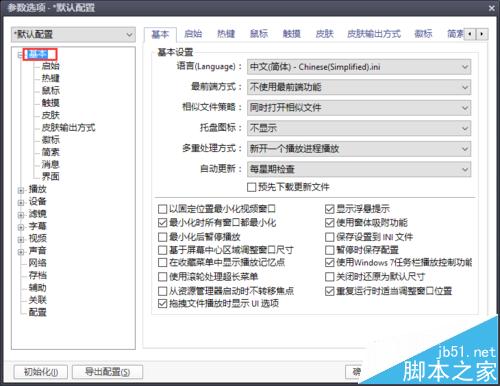
Task: Switch to the 热键 tab
Action: [x=226, y=34]
